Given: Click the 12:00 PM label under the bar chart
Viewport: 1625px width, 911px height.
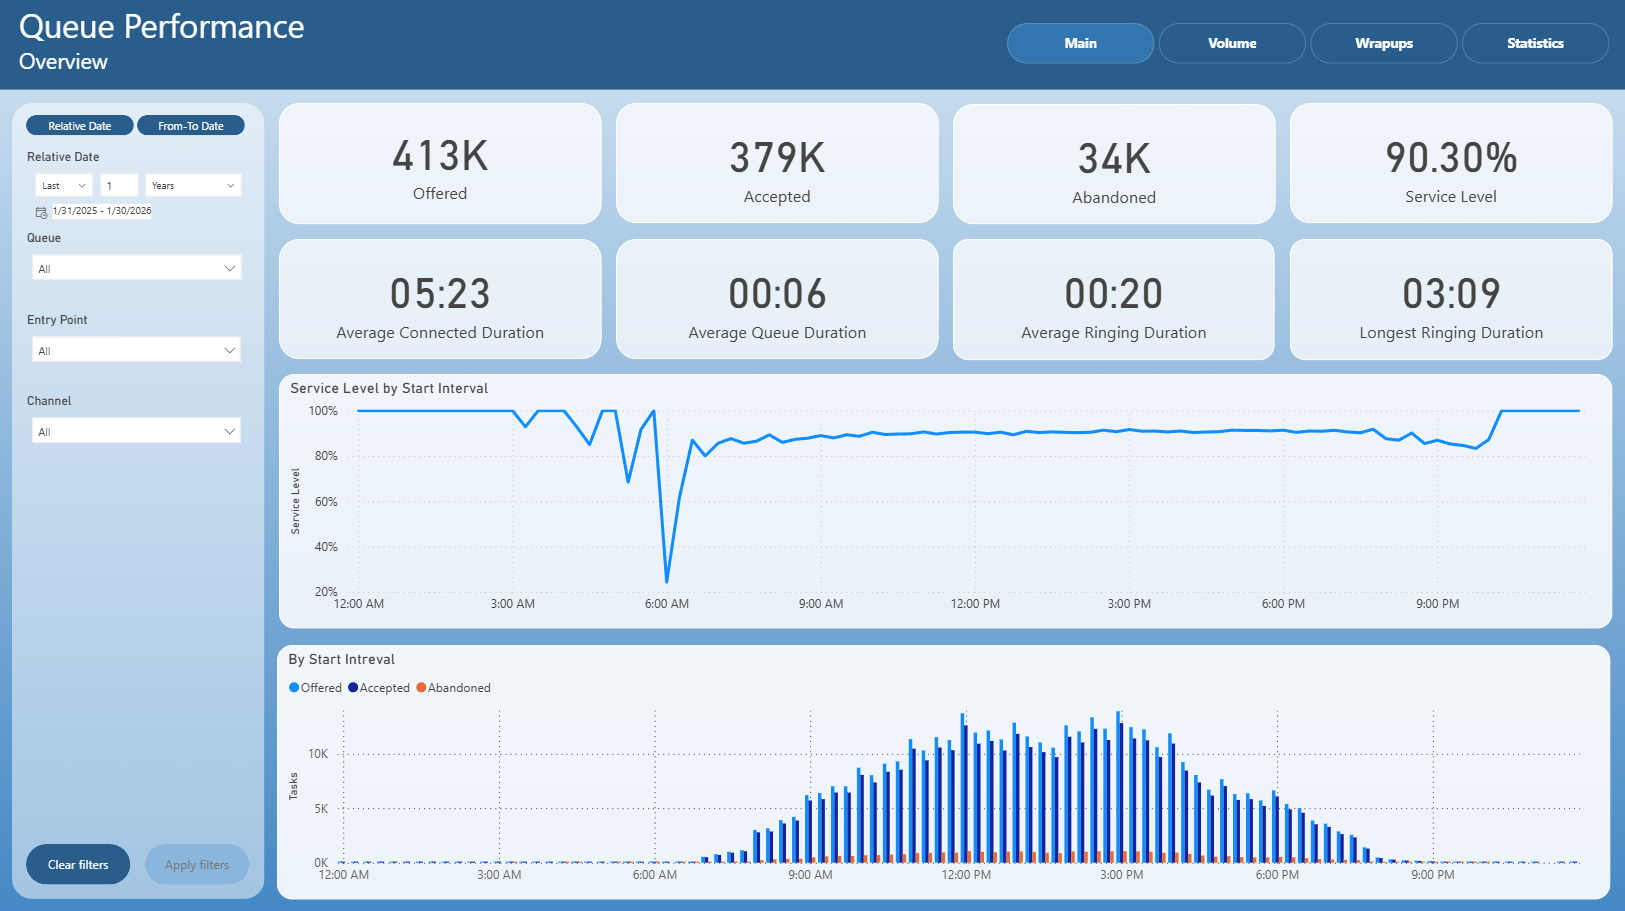Looking at the screenshot, I should 966,875.
